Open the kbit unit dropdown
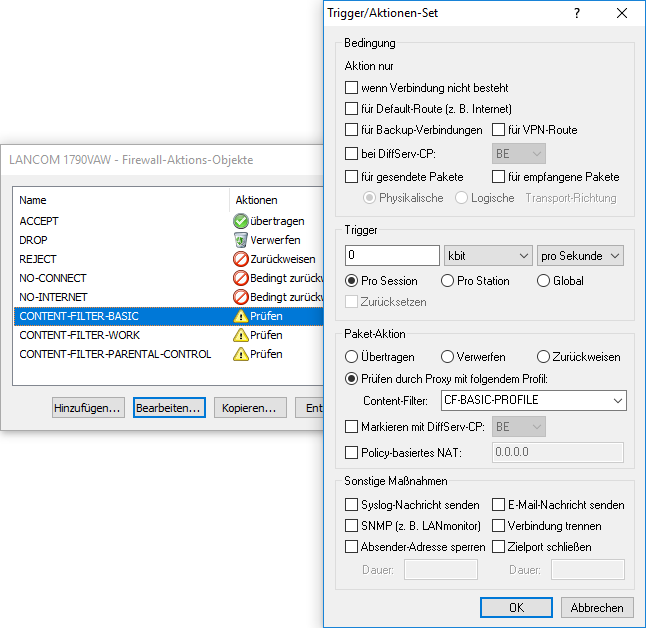 (489, 256)
